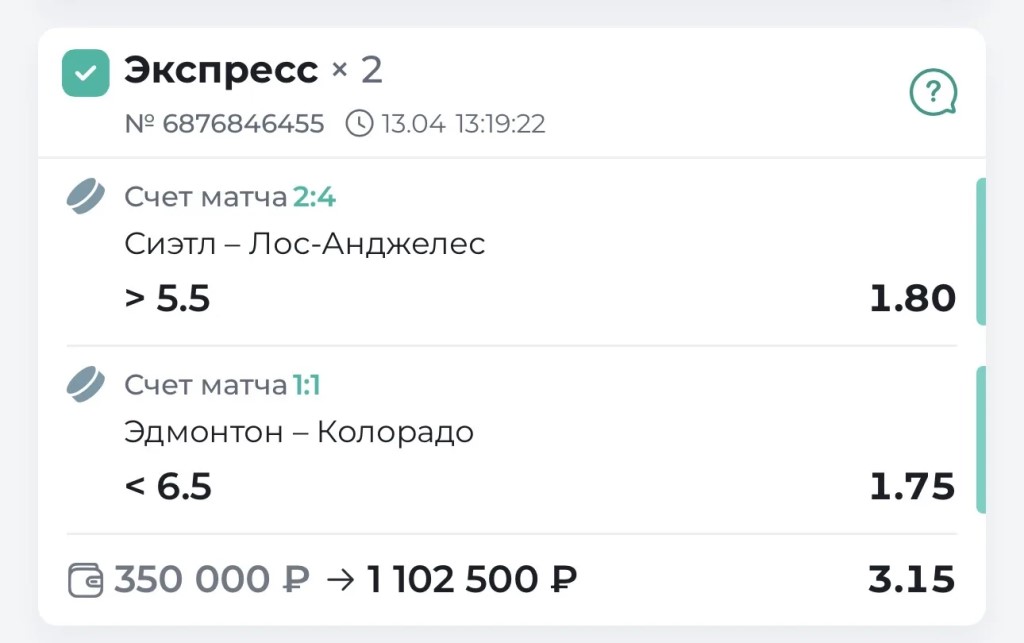The height and width of the screenshot is (643, 1024).
Task: Click the 1.80 odds value
Action: (x=912, y=298)
